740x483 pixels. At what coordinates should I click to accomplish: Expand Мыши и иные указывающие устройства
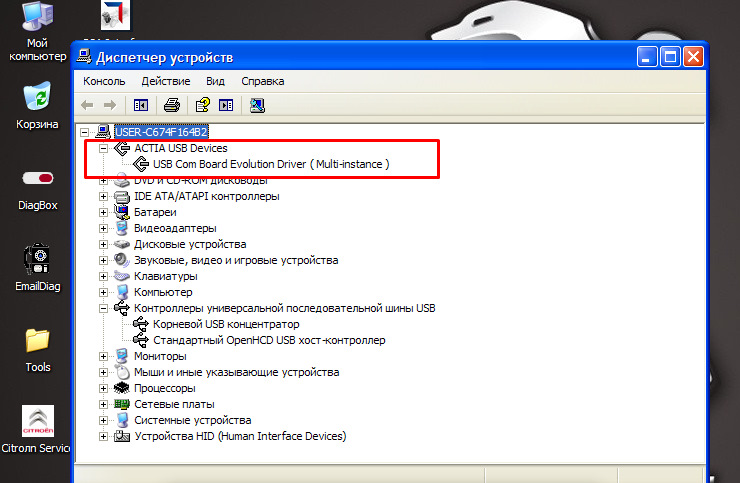coord(103,373)
